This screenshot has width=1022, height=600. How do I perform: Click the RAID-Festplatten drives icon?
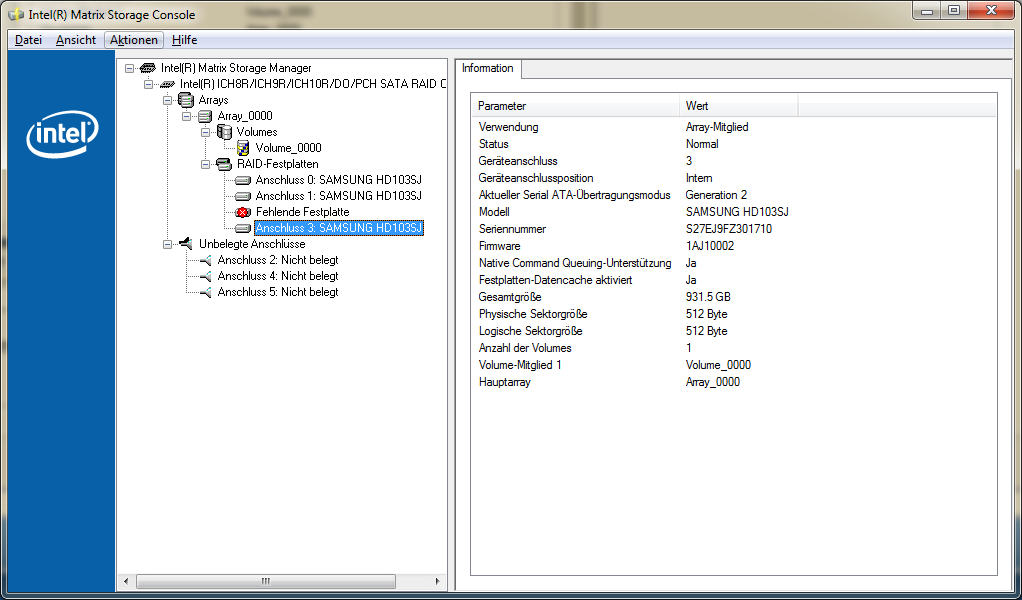tap(224, 164)
